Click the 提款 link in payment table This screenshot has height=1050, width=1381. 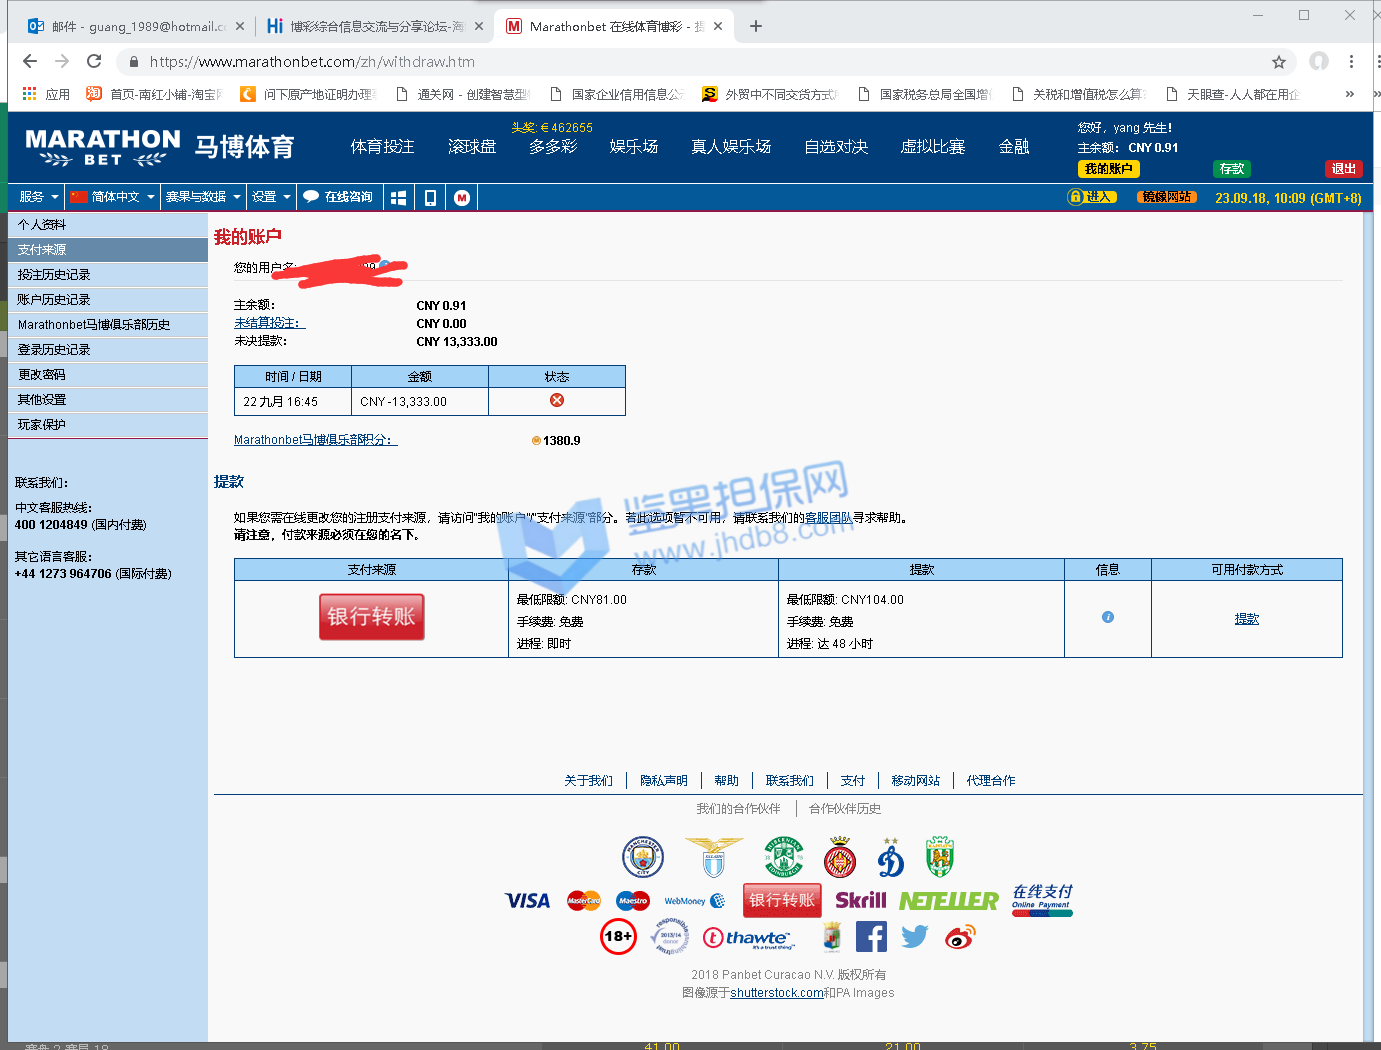(1246, 619)
